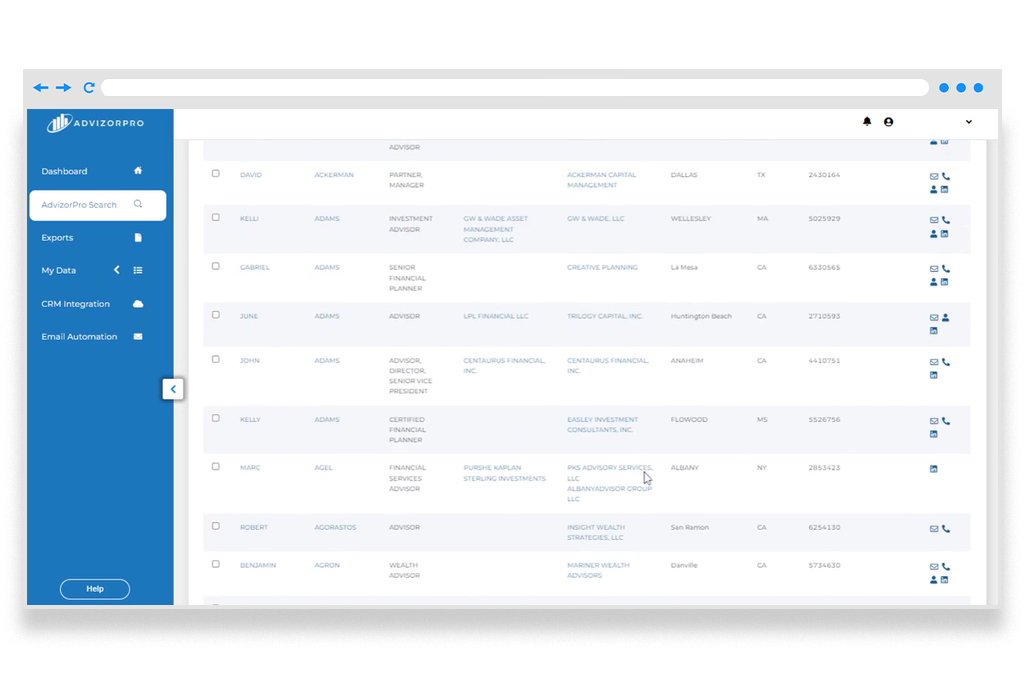Screen dimensions: 1024x678
Task: Select the David Ackerman row checkbox
Action: pos(216,174)
